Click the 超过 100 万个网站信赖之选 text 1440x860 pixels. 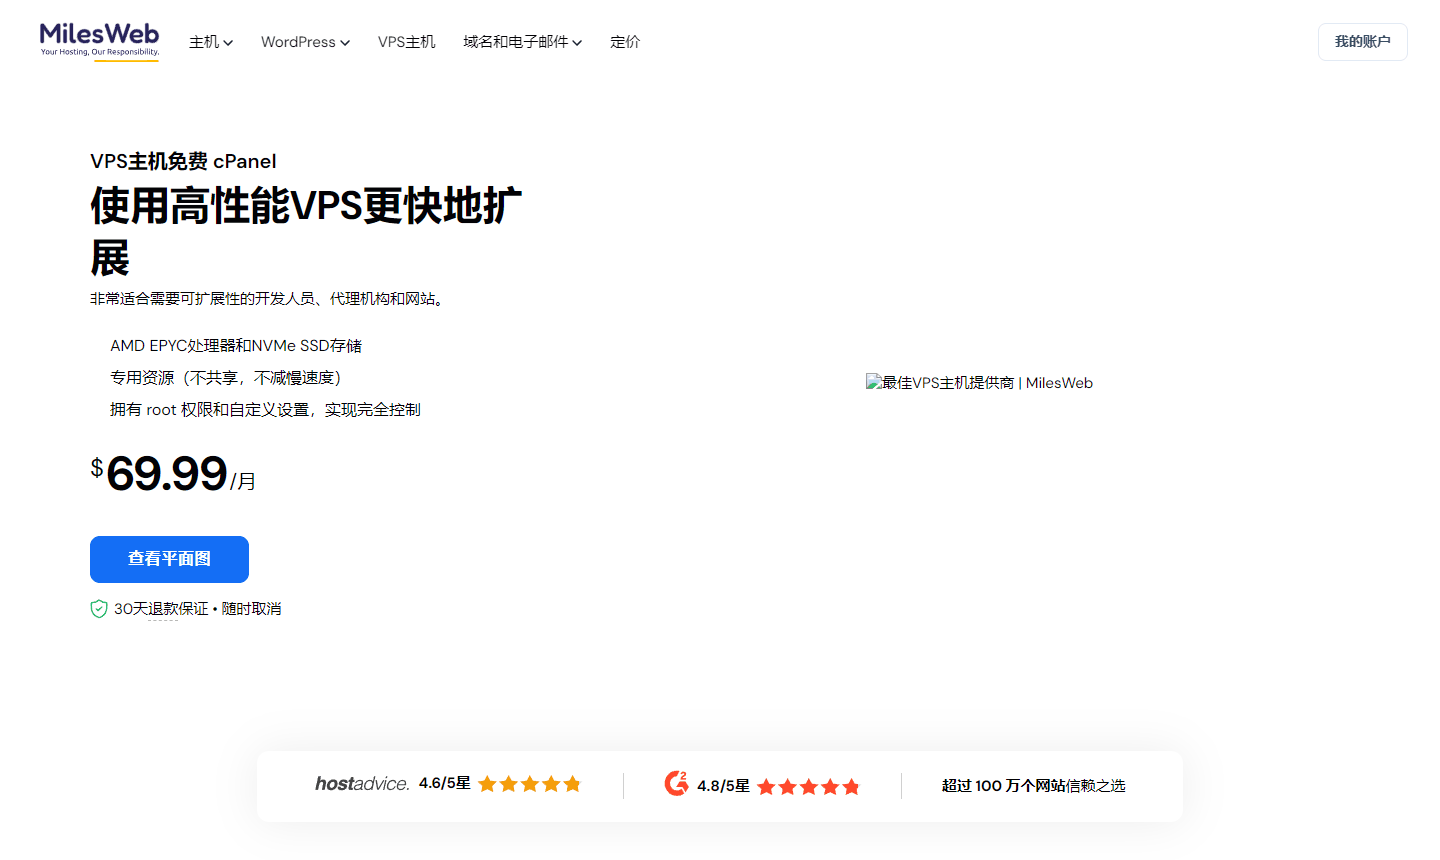(x=1033, y=786)
